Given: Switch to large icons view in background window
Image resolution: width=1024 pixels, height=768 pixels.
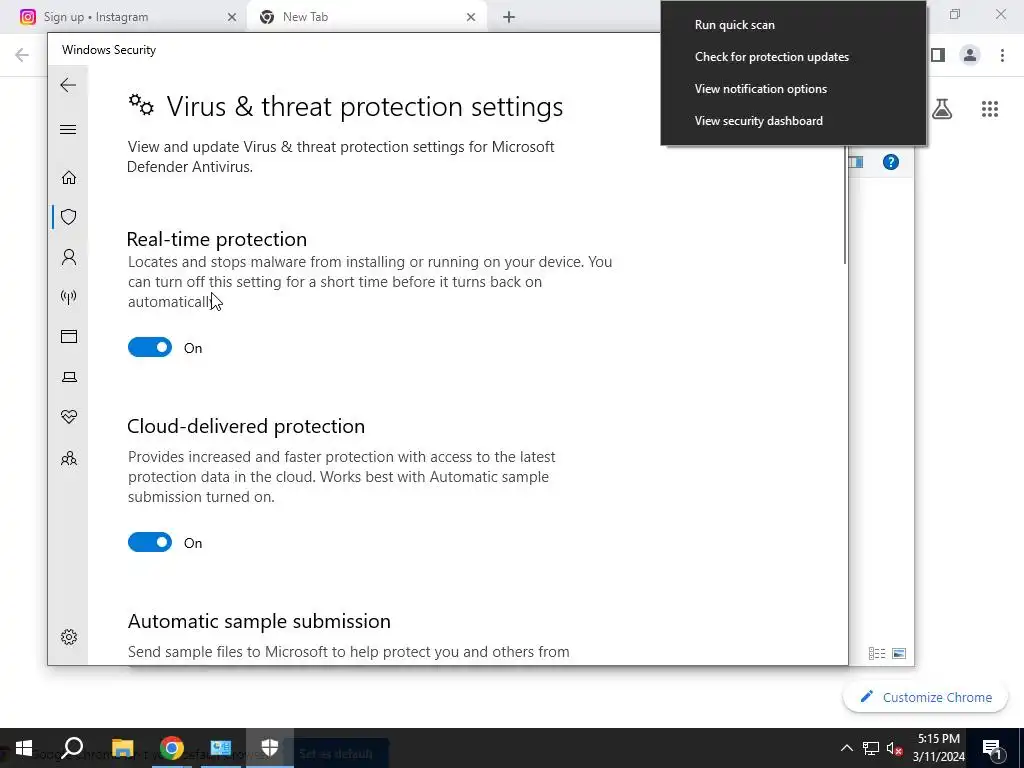Looking at the screenshot, I should [899, 653].
